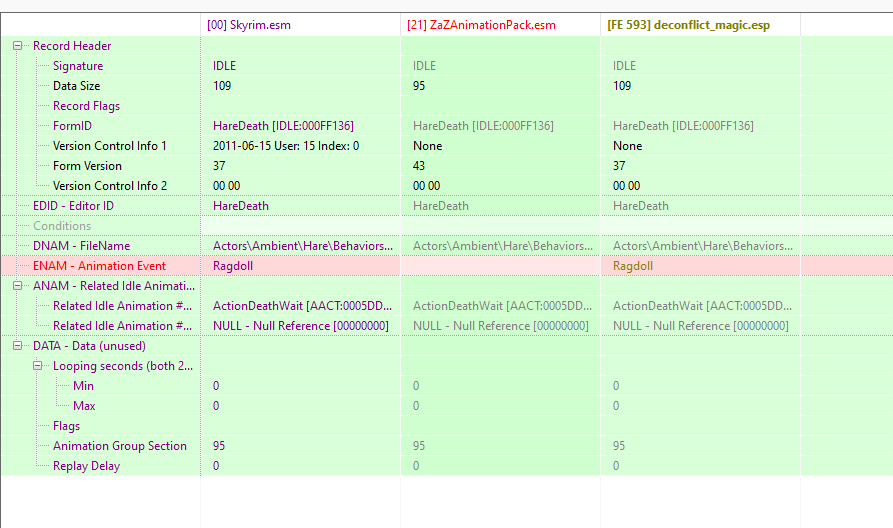Click Skyrim.esm Ragdoll animation event cell
Screen dimensions: 893x528
point(232,265)
